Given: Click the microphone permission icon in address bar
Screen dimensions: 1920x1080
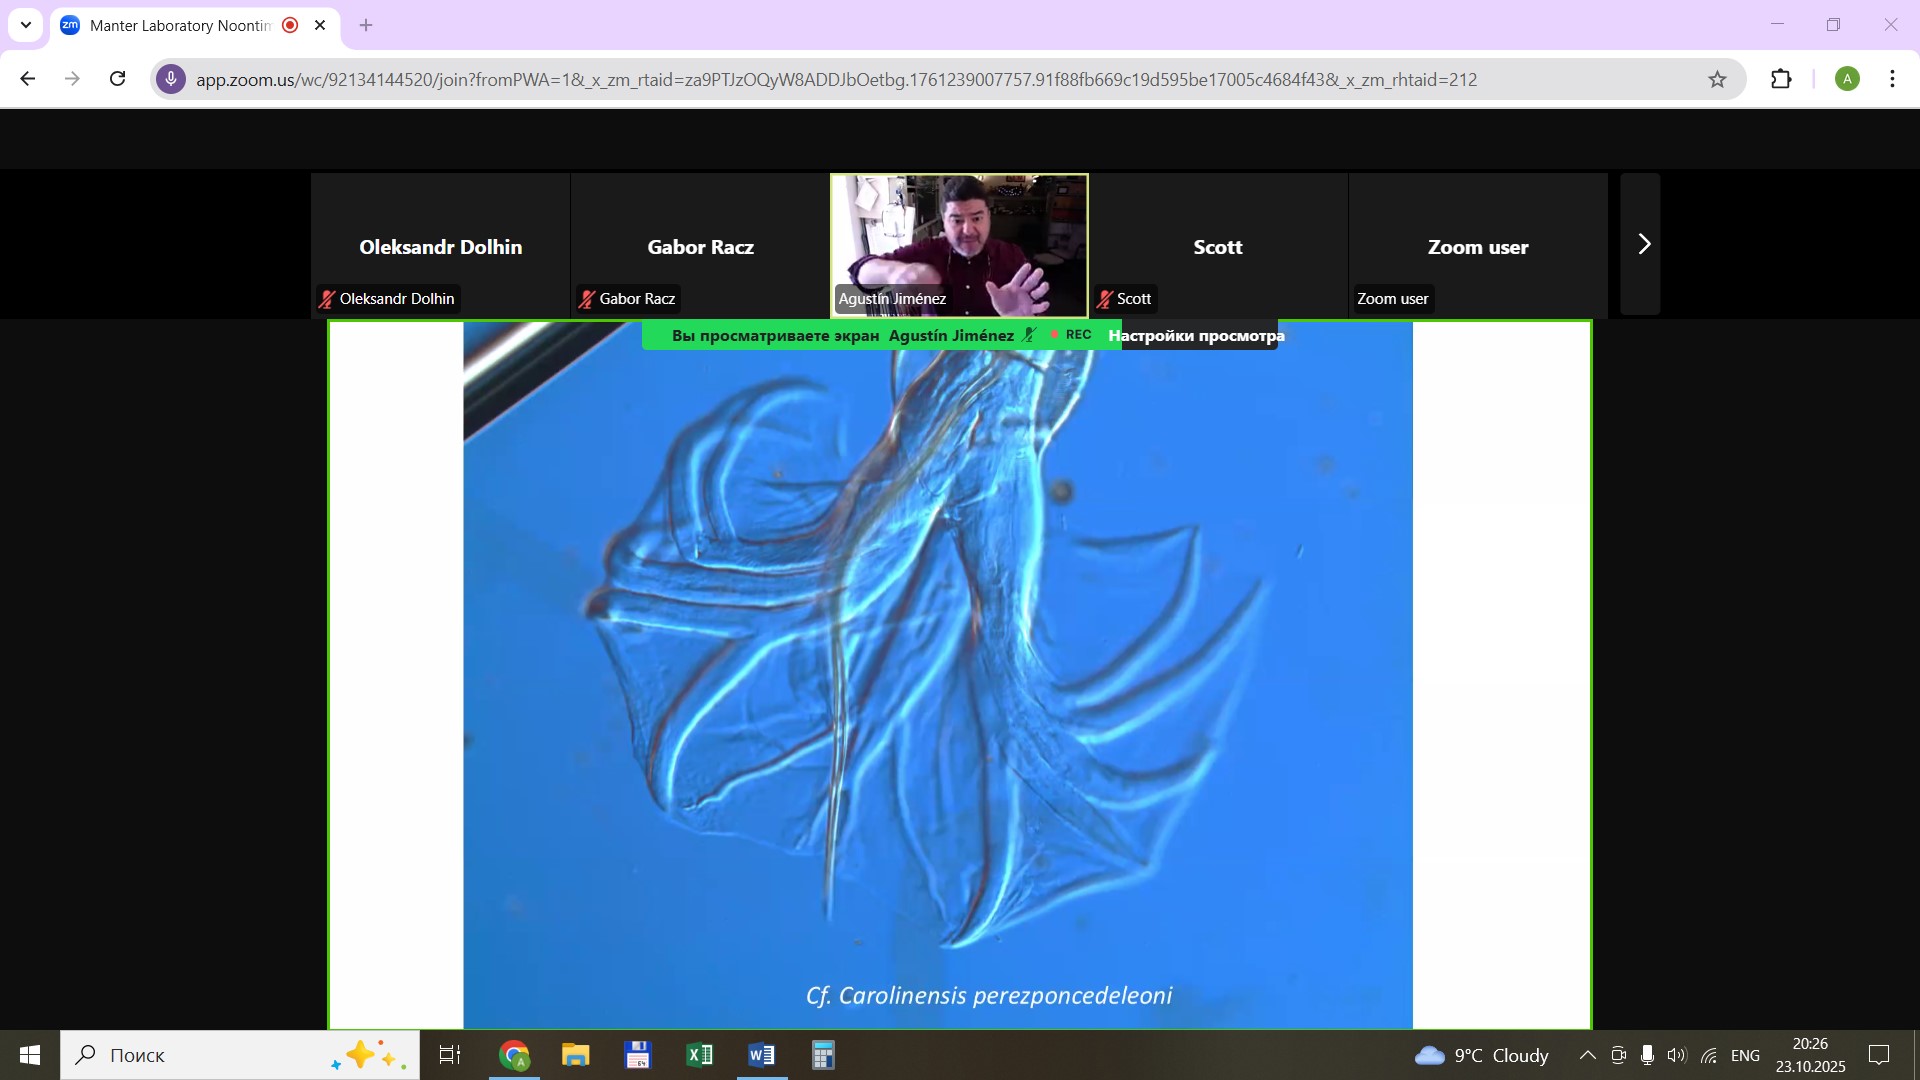Looking at the screenshot, I should tap(171, 79).
